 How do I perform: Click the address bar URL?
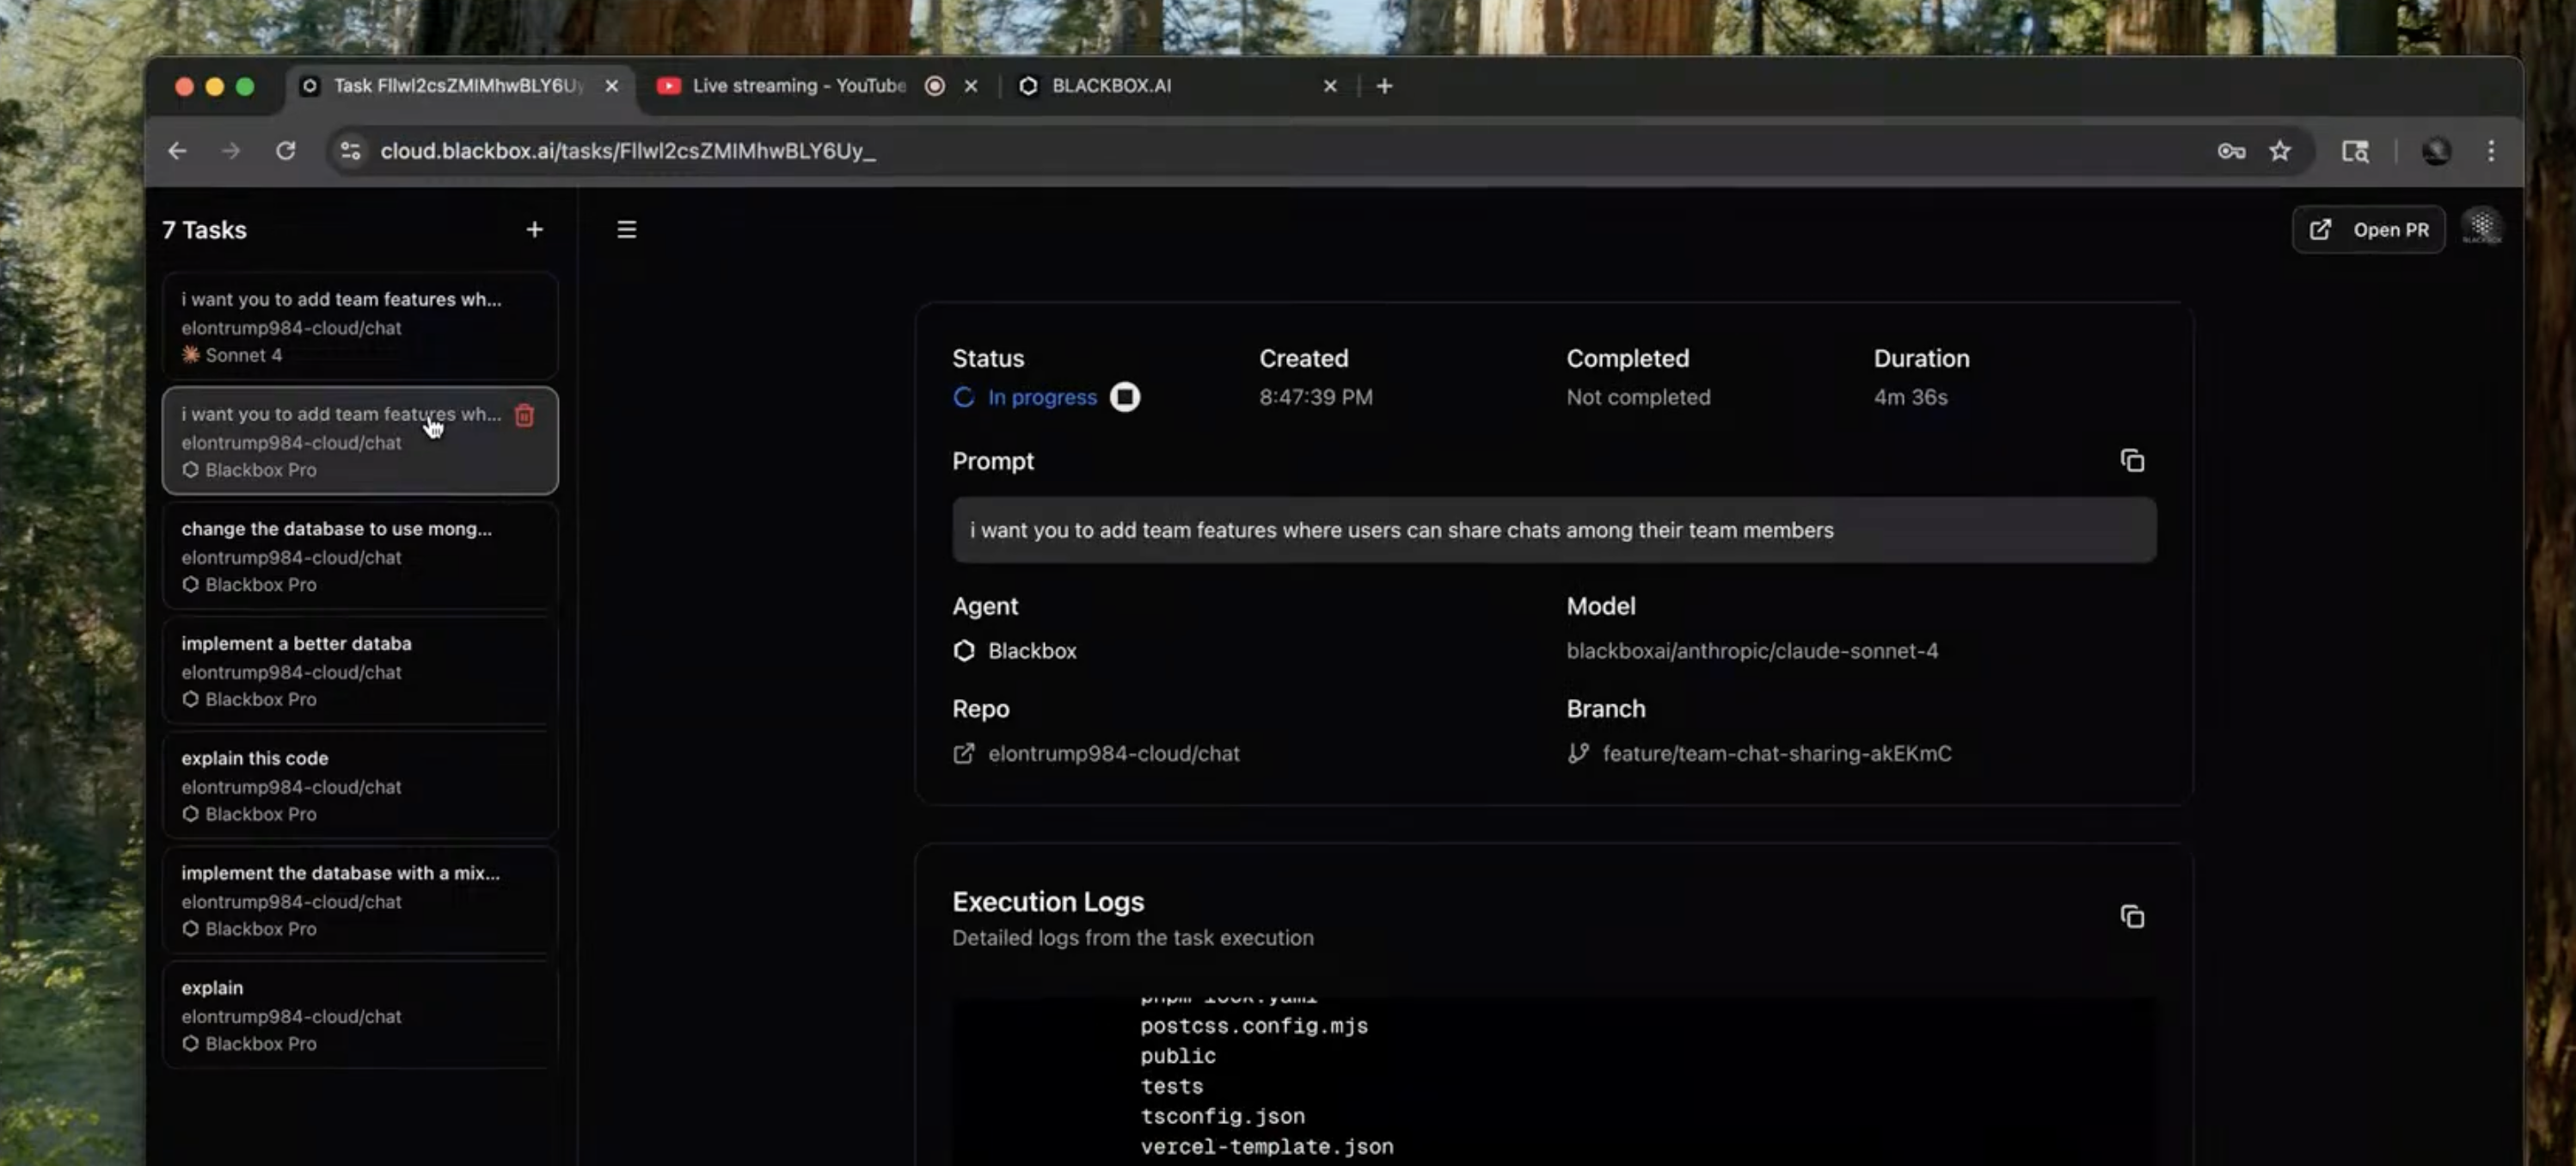coord(627,151)
